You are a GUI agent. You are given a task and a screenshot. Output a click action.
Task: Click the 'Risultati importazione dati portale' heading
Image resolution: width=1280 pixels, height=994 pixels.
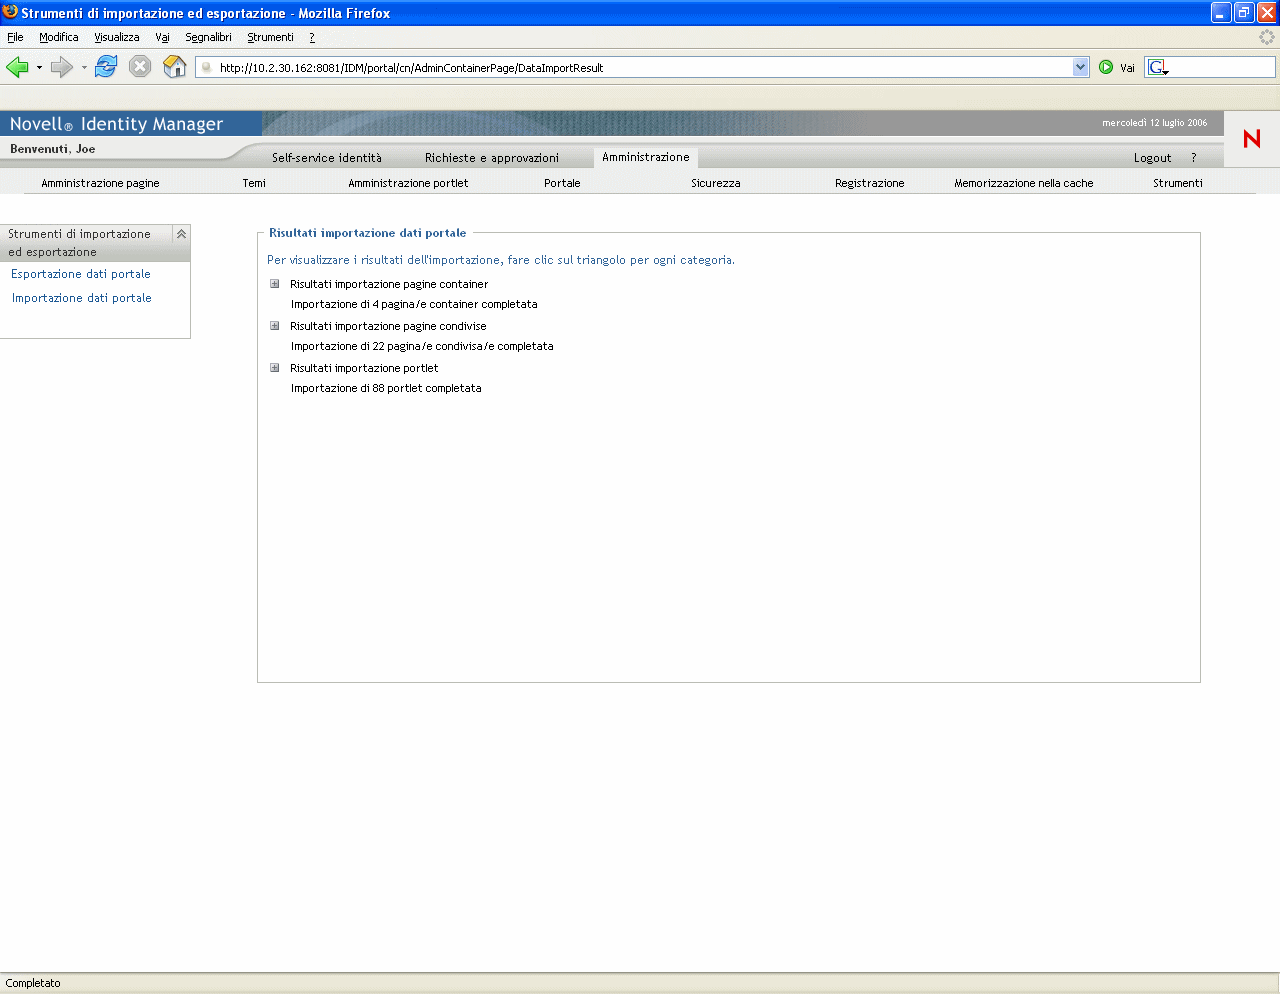coord(368,233)
